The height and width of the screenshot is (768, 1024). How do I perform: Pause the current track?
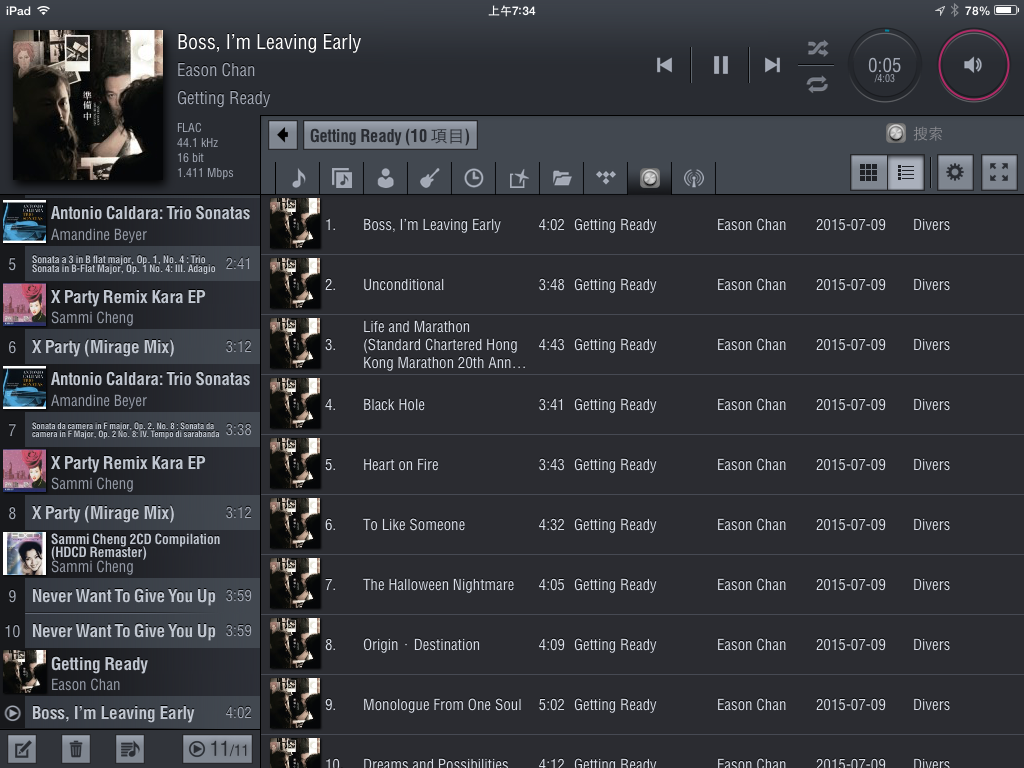tap(720, 65)
